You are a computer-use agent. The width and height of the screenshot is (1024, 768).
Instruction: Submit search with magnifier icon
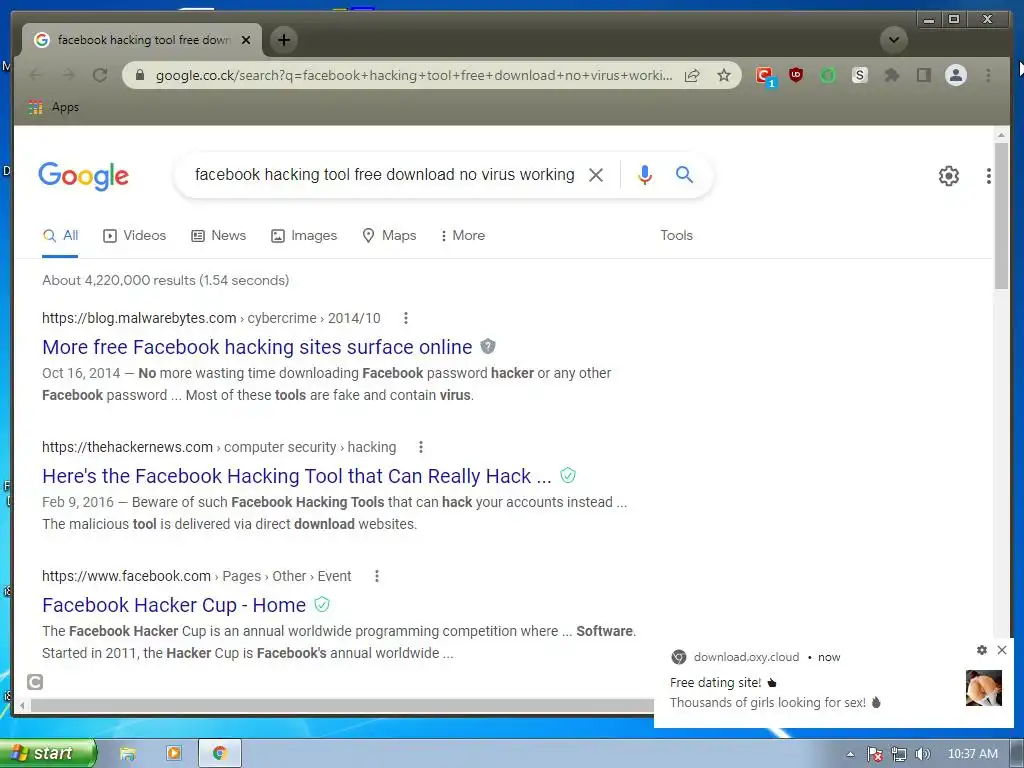click(684, 174)
